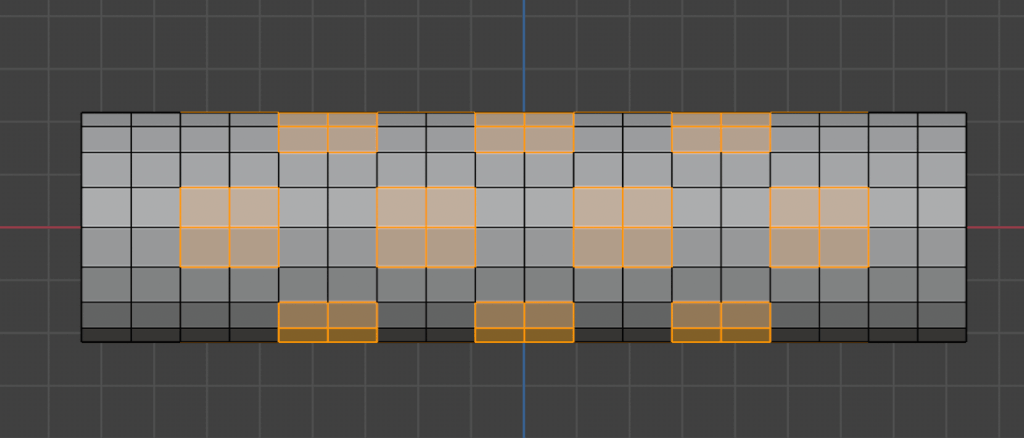Viewport: 1024px width, 438px height.
Task: Pick the rightmost selected face group along bottom edge
Action: tap(721, 321)
